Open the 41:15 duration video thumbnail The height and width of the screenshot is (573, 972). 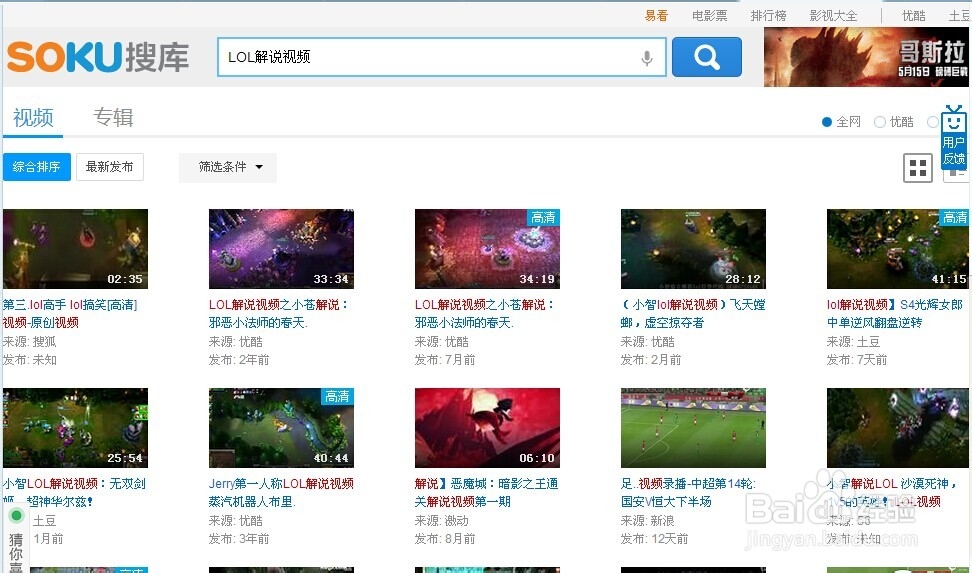click(x=898, y=249)
